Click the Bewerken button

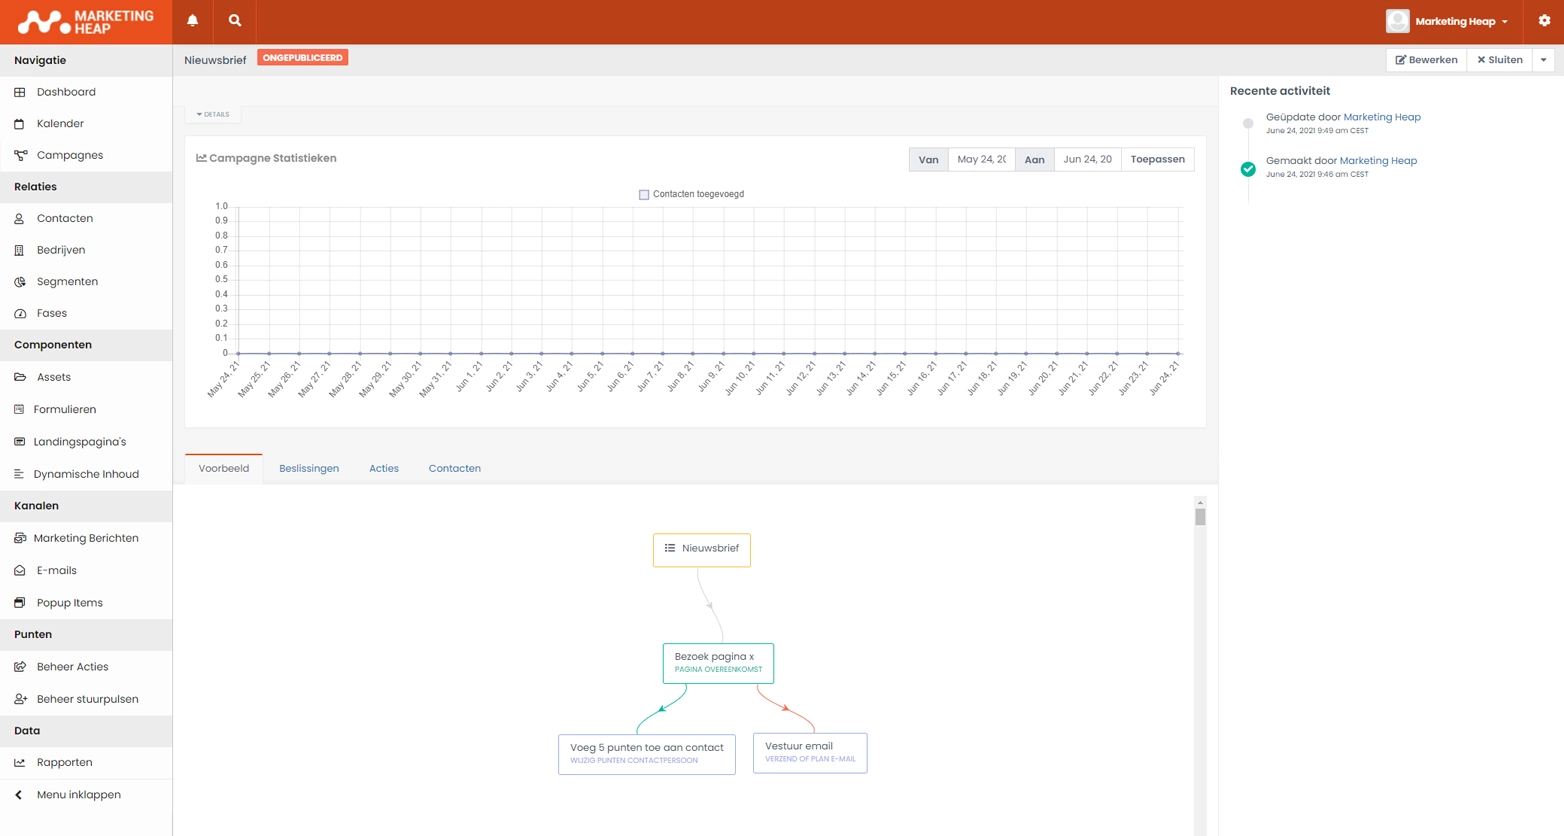tap(1427, 60)
